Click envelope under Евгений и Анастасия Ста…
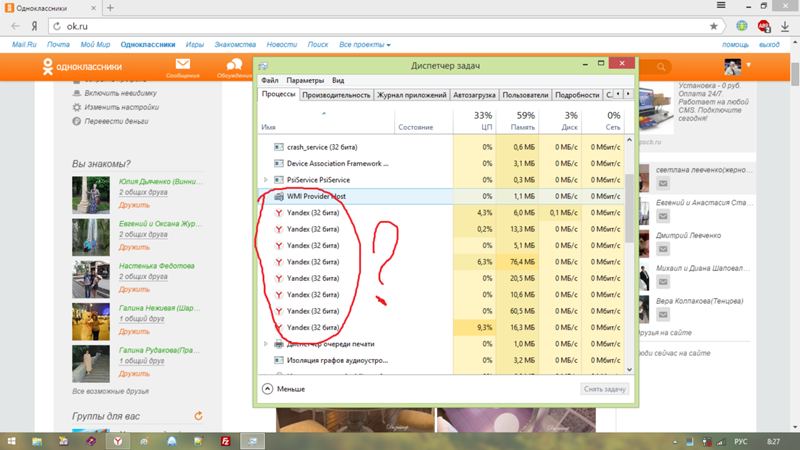Image resolution: width=800 pixels, height=450 pixels. pos(663,216)
